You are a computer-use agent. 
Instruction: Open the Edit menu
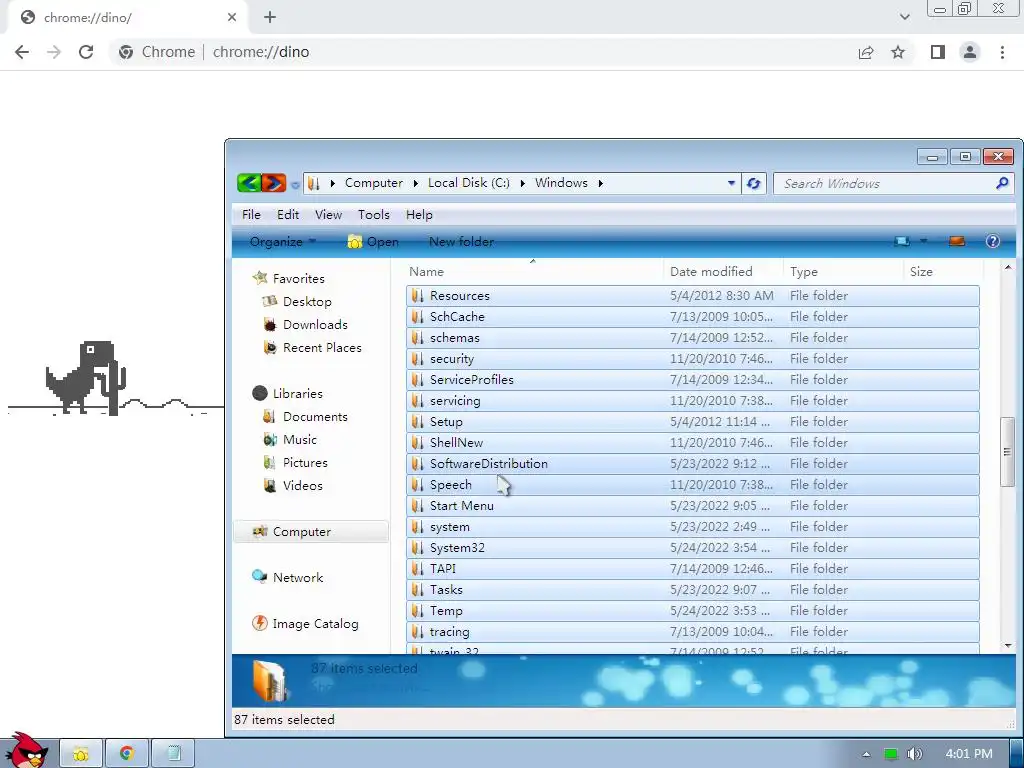coord(288,215)
